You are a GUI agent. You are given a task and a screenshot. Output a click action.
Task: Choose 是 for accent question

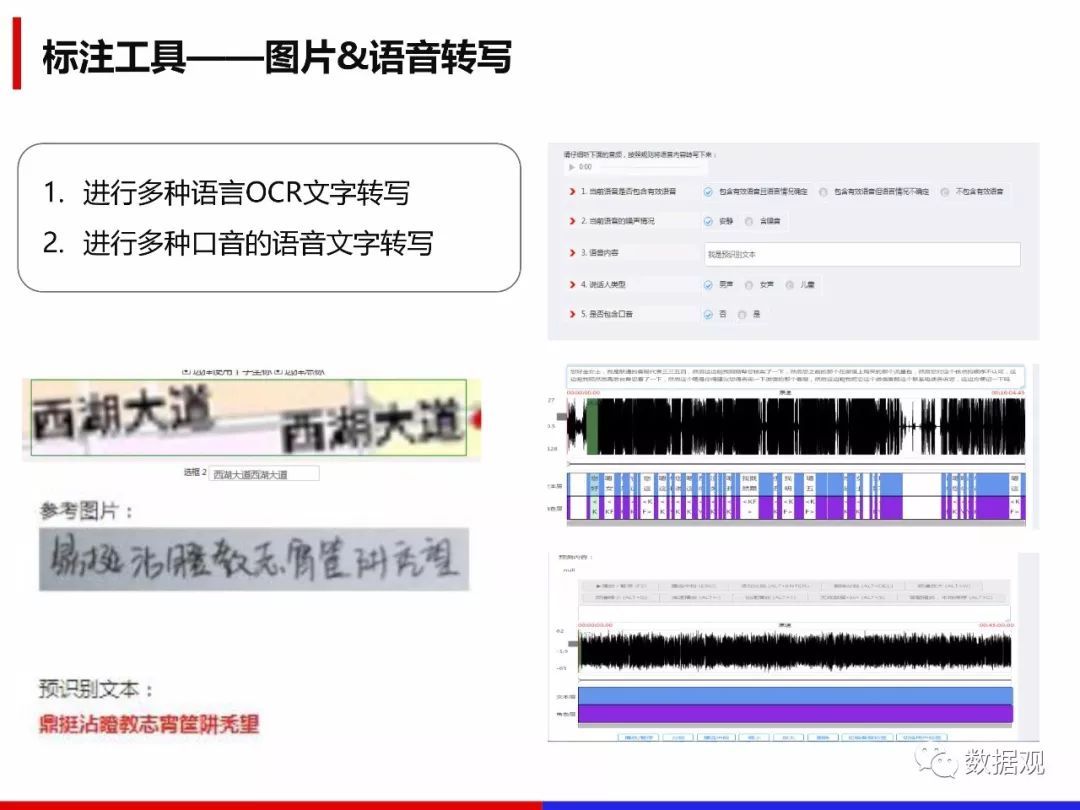742,315
